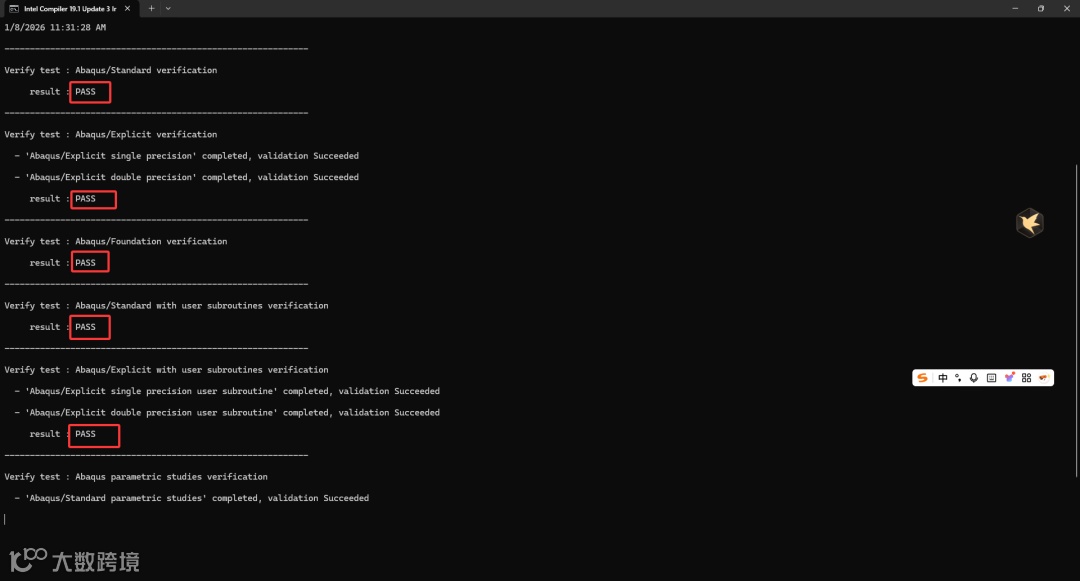Screen dimensions: 1080x581
Task: Click the 'Abaqus/Explicit verification' test line
Action: (110, 134)
